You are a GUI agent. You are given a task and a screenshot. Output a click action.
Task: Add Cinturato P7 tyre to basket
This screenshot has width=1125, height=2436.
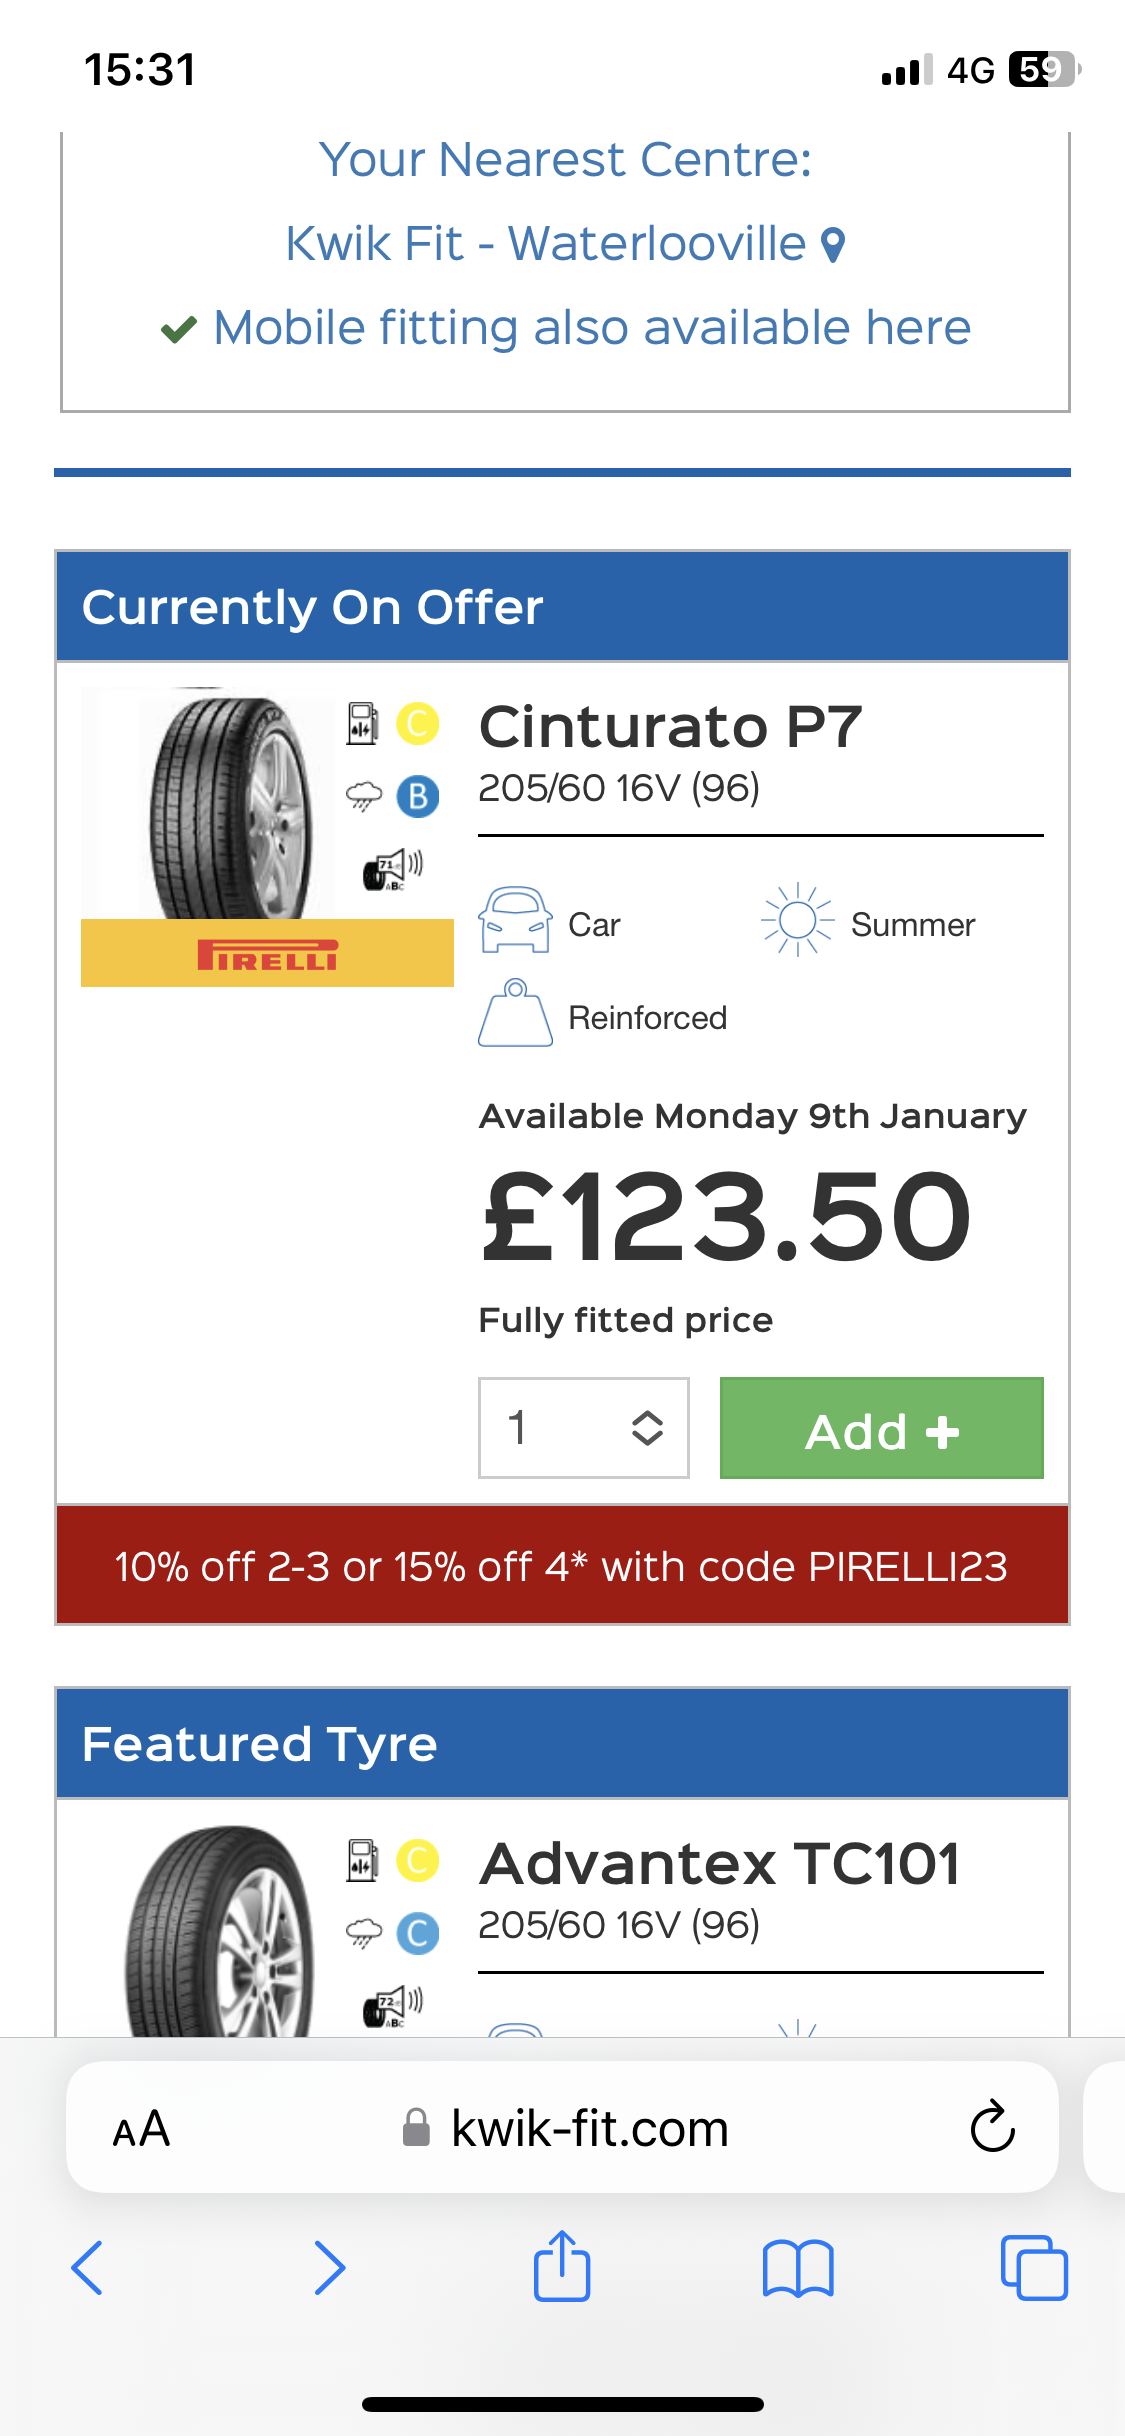pyautogui.click(x=881, y=1427)
